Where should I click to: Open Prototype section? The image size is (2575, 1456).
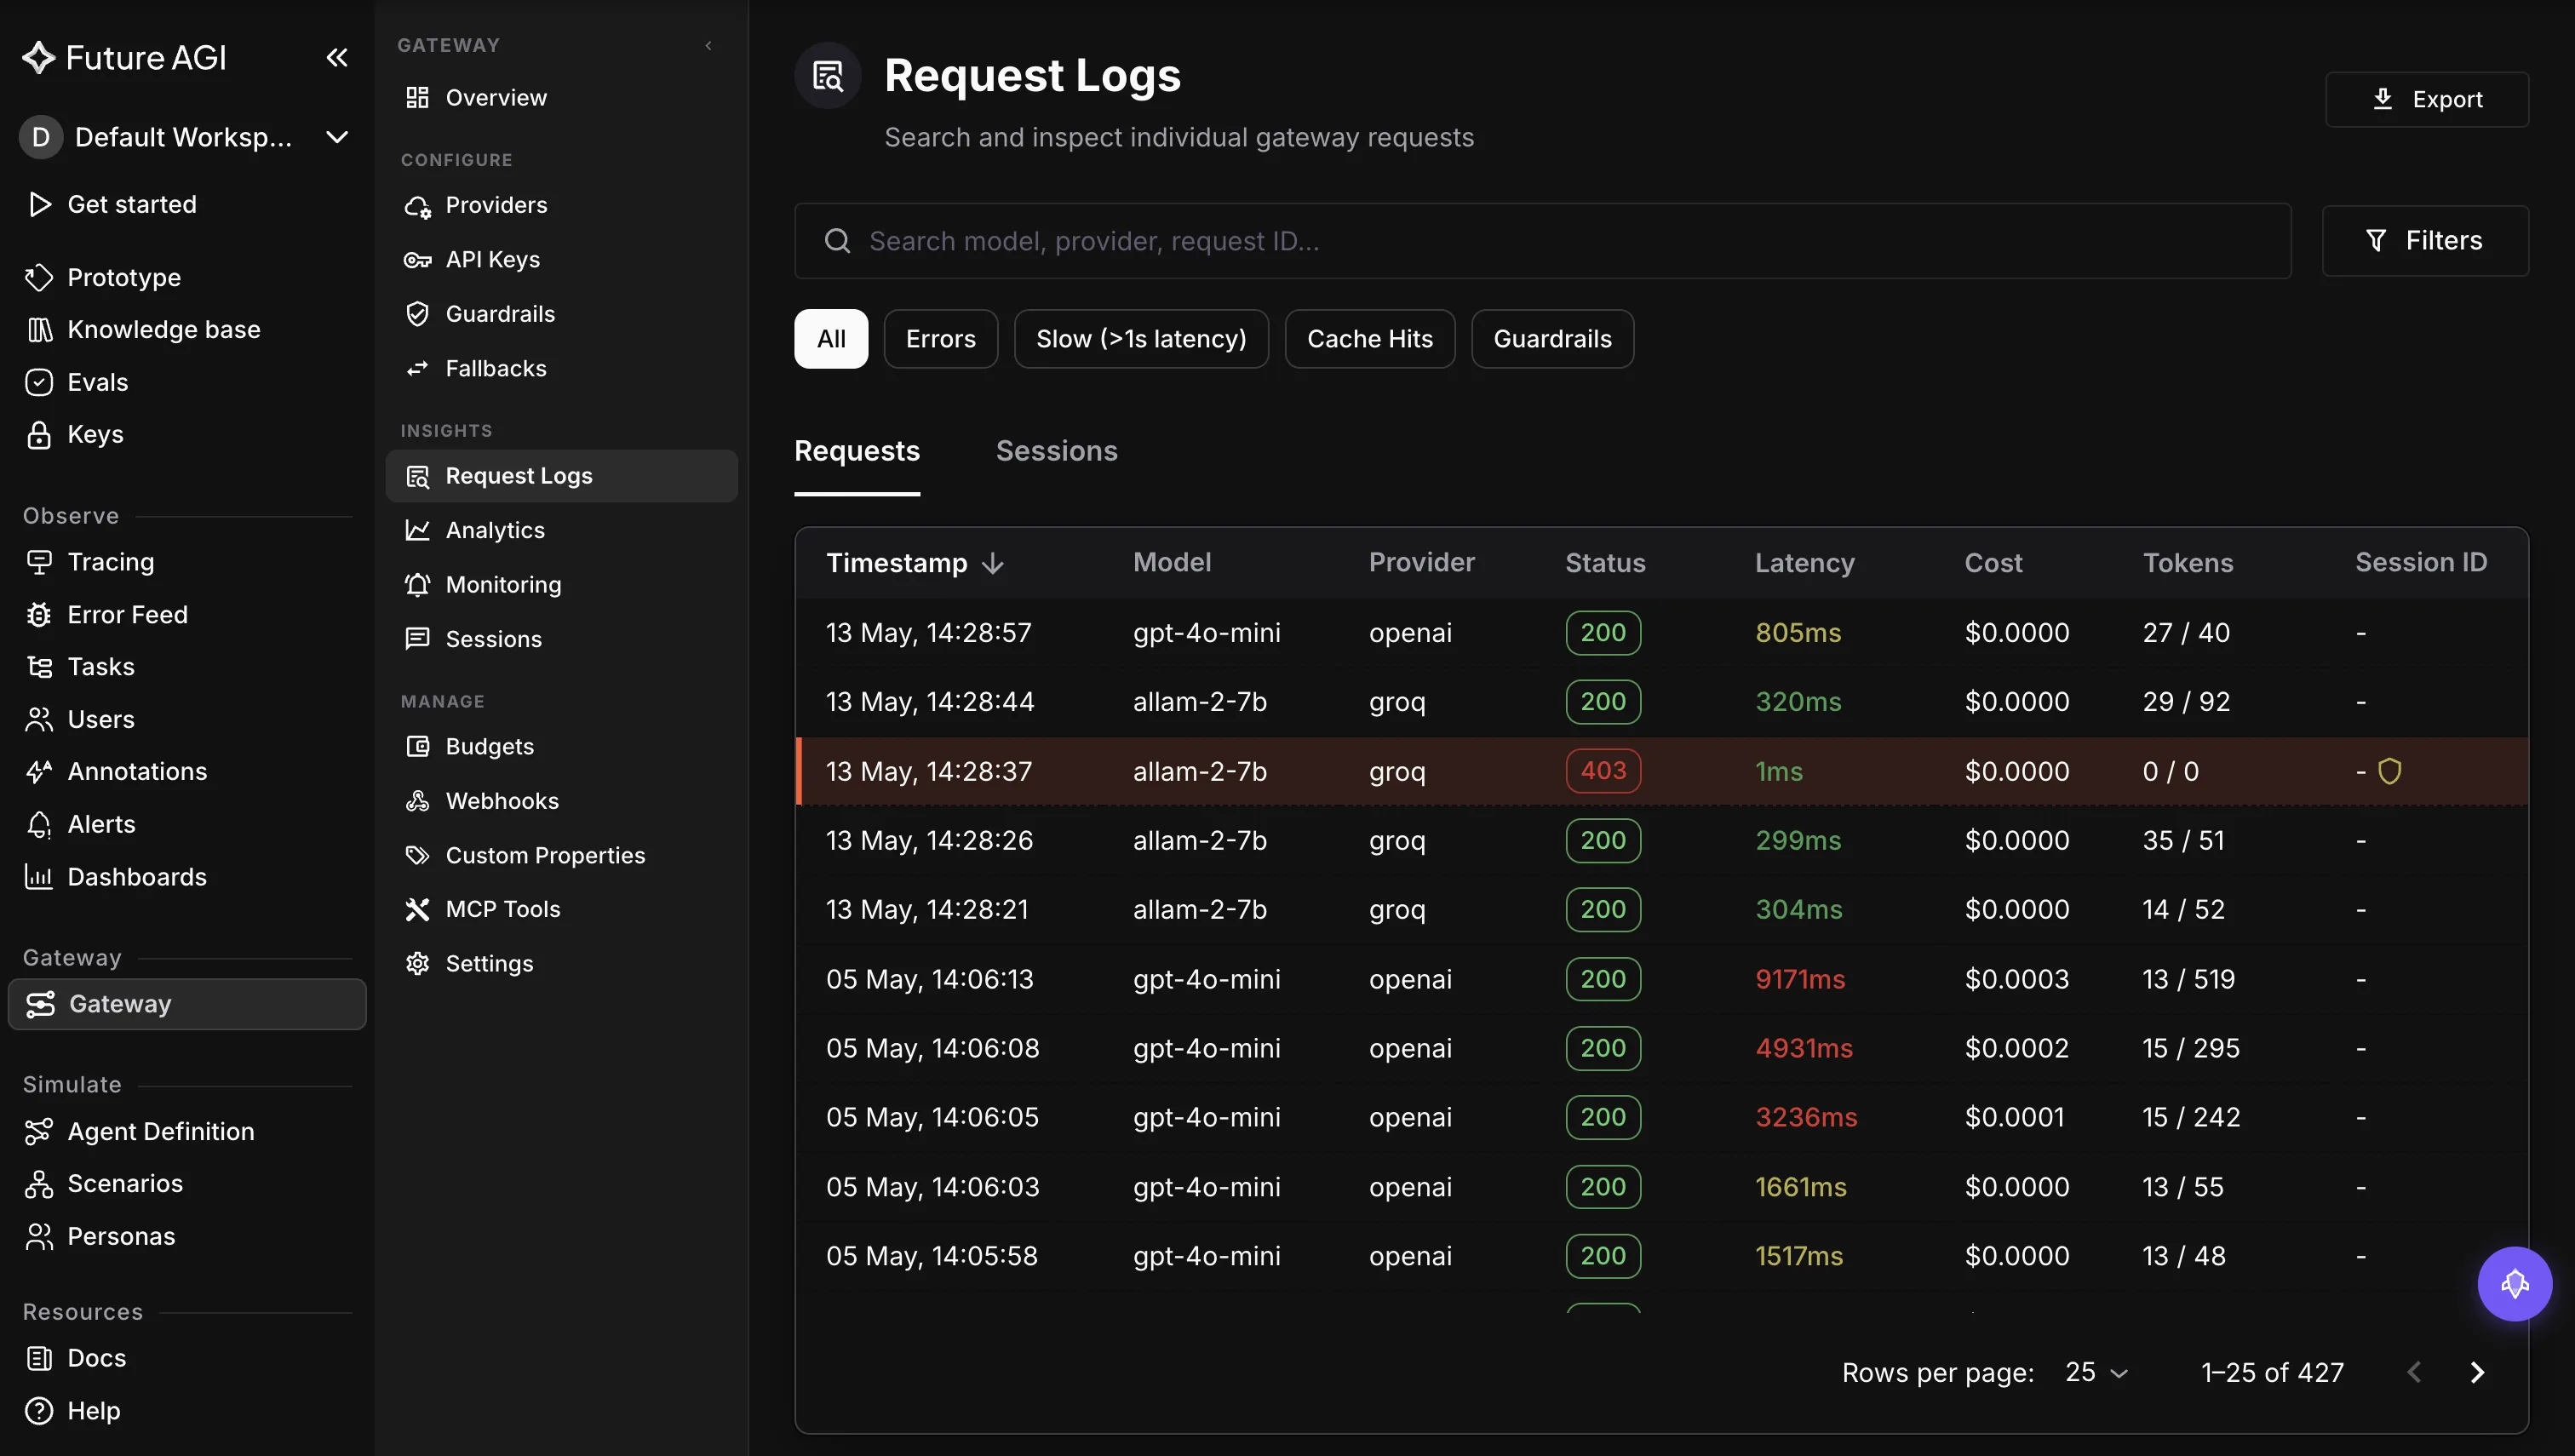(x=124, y=277)
